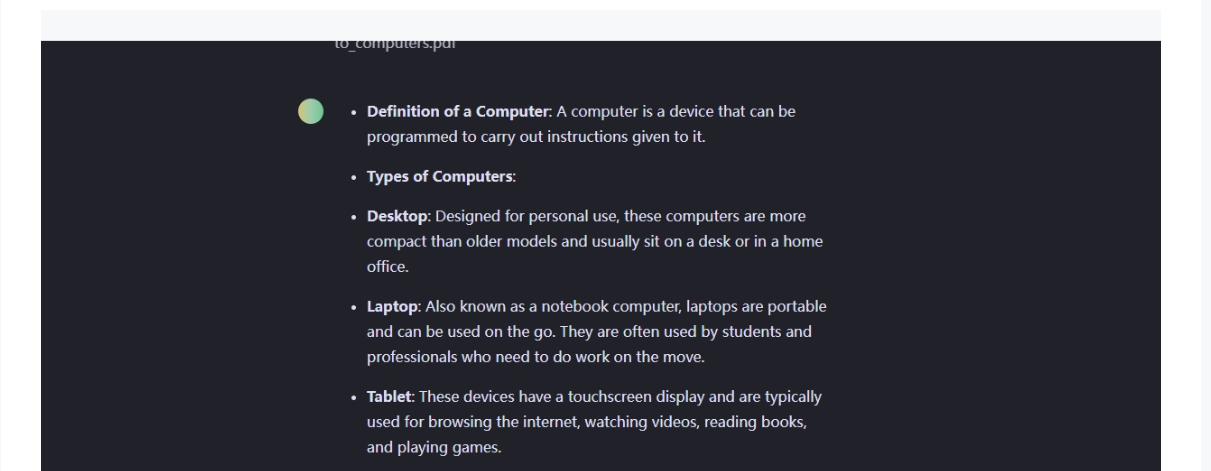Click the light gray bar above the chat
The width and height of the screenshot is (1211, 471).
pyautogui.click(x=600, y=25)
